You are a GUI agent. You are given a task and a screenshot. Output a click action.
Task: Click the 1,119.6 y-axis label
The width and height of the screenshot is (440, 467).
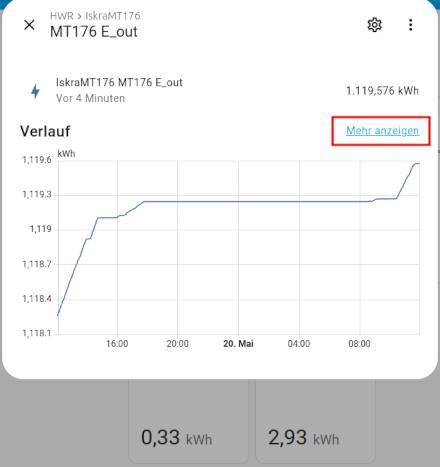click(37, 160)
